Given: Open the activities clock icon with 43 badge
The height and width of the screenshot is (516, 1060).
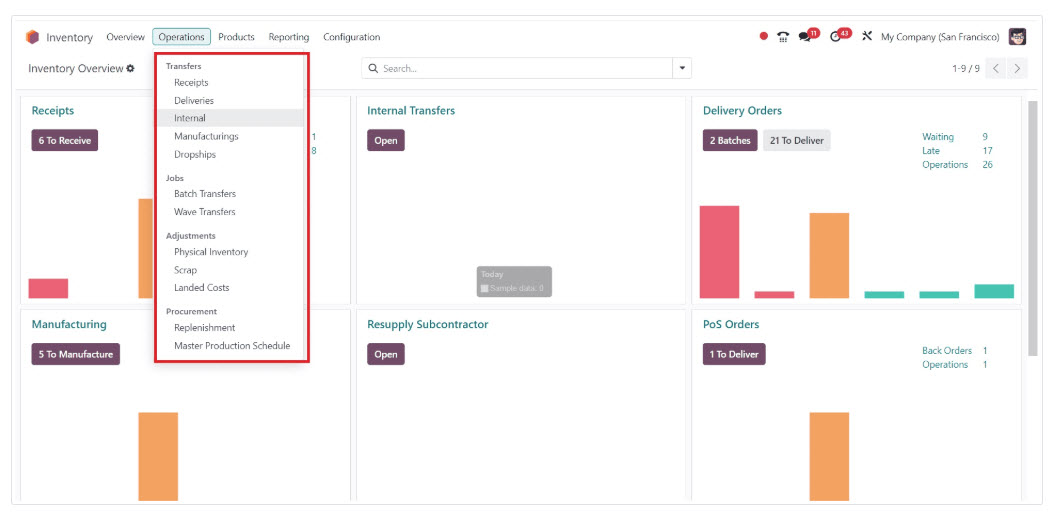Looking at the screenshot, I should (838, 37).
